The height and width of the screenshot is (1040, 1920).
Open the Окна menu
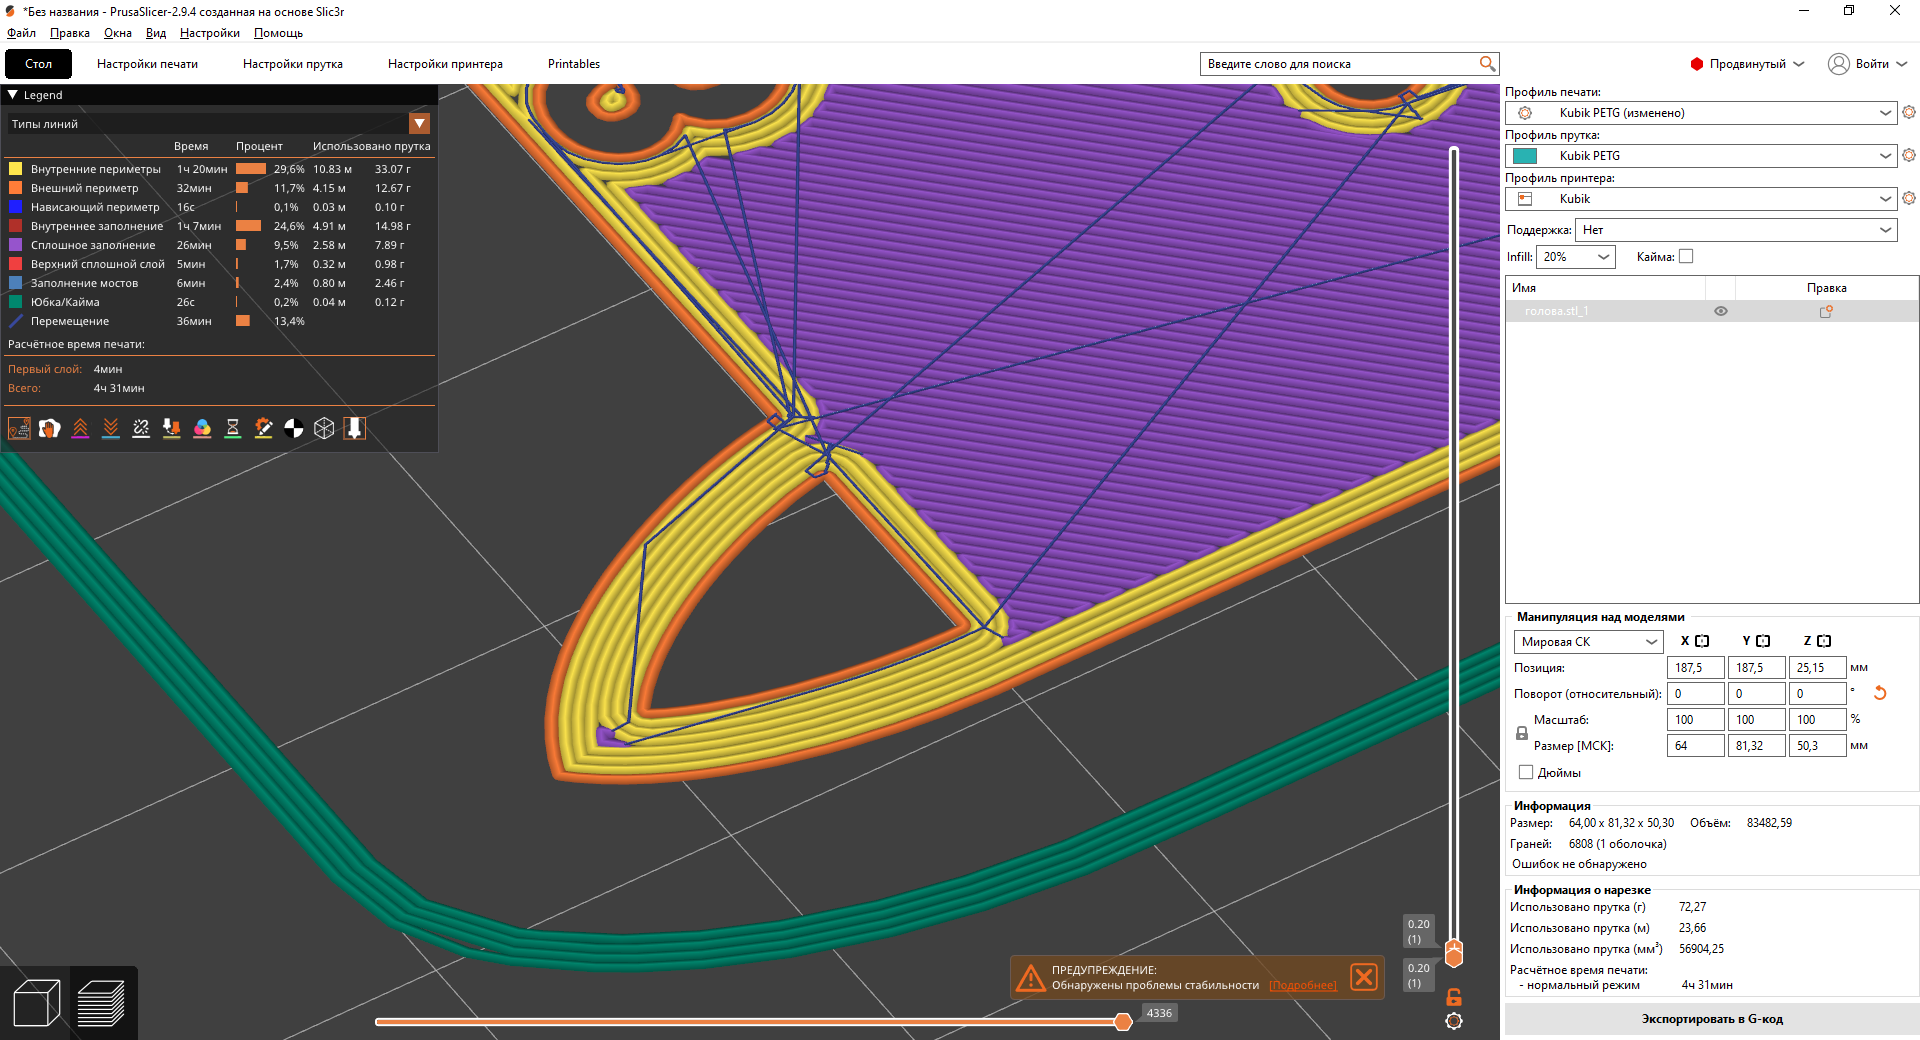118,33
